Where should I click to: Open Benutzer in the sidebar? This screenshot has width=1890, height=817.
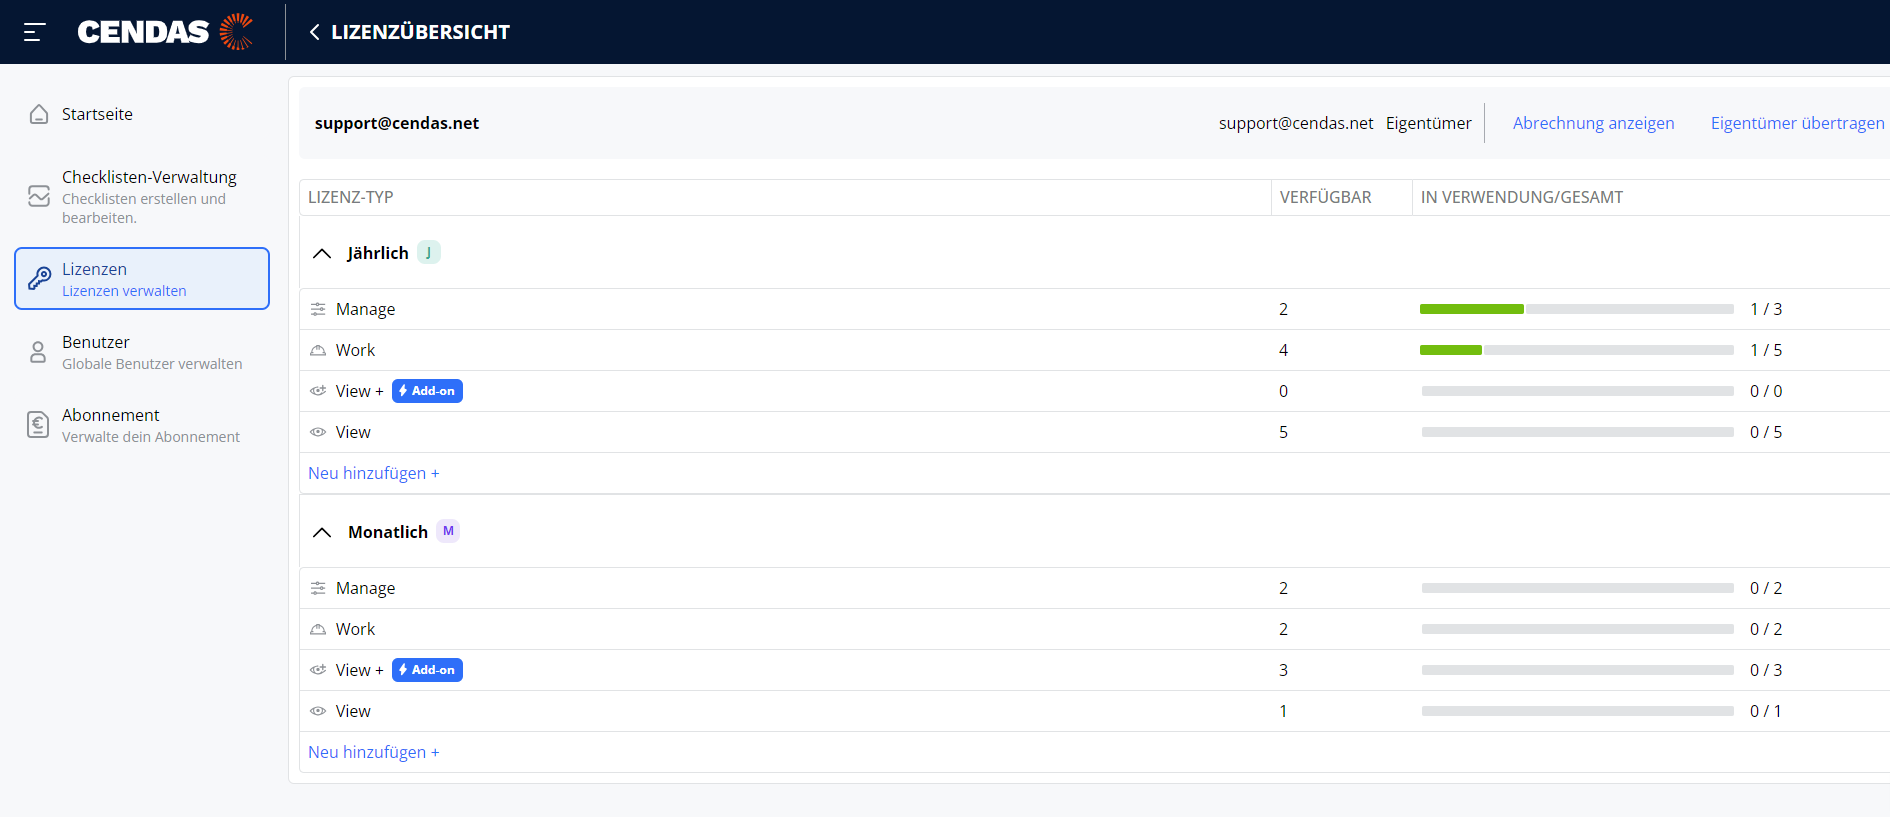click(x=142, y=352)
